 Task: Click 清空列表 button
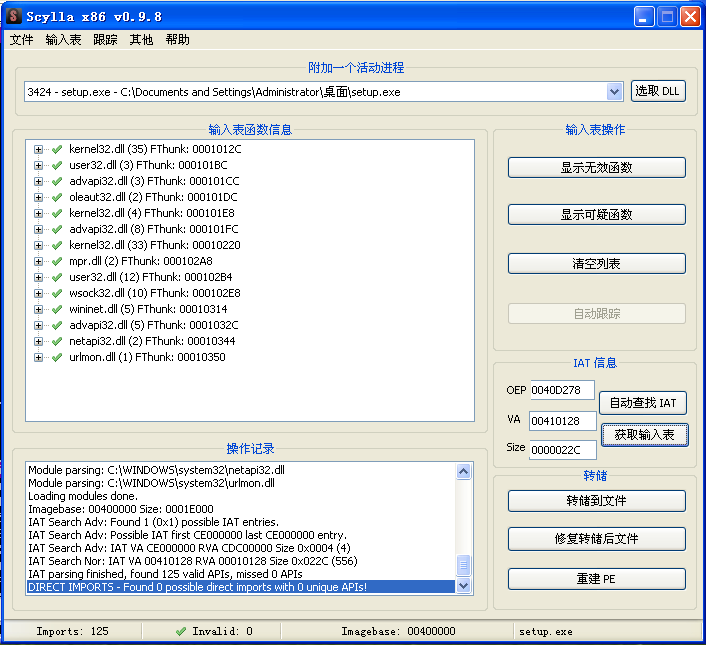tap(597, 264)
